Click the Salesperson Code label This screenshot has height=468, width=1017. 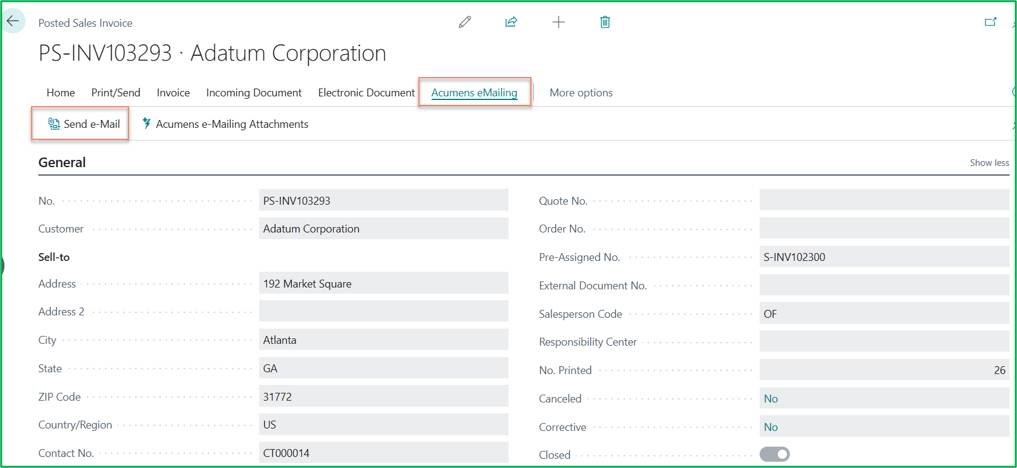coord(580,314)
